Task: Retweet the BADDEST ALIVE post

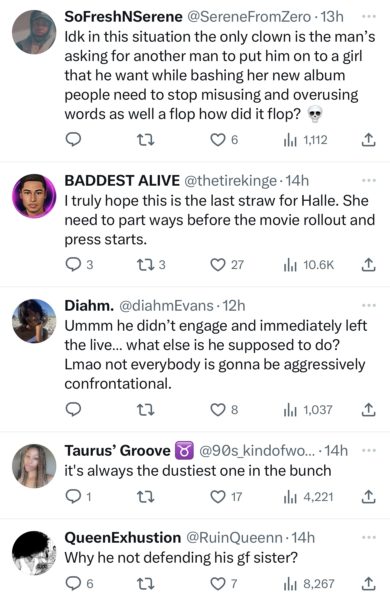Action: click(151, 264)
